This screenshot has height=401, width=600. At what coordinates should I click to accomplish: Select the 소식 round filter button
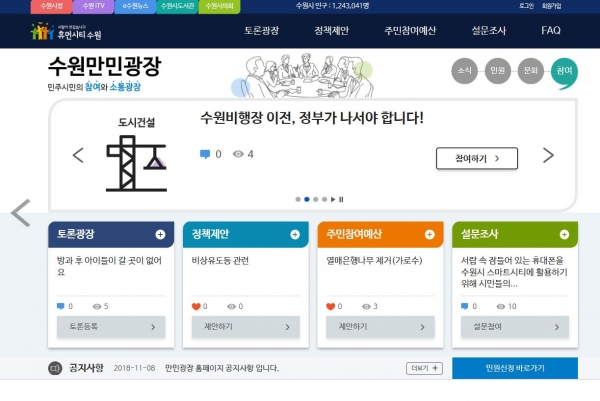tap(464, 71)
